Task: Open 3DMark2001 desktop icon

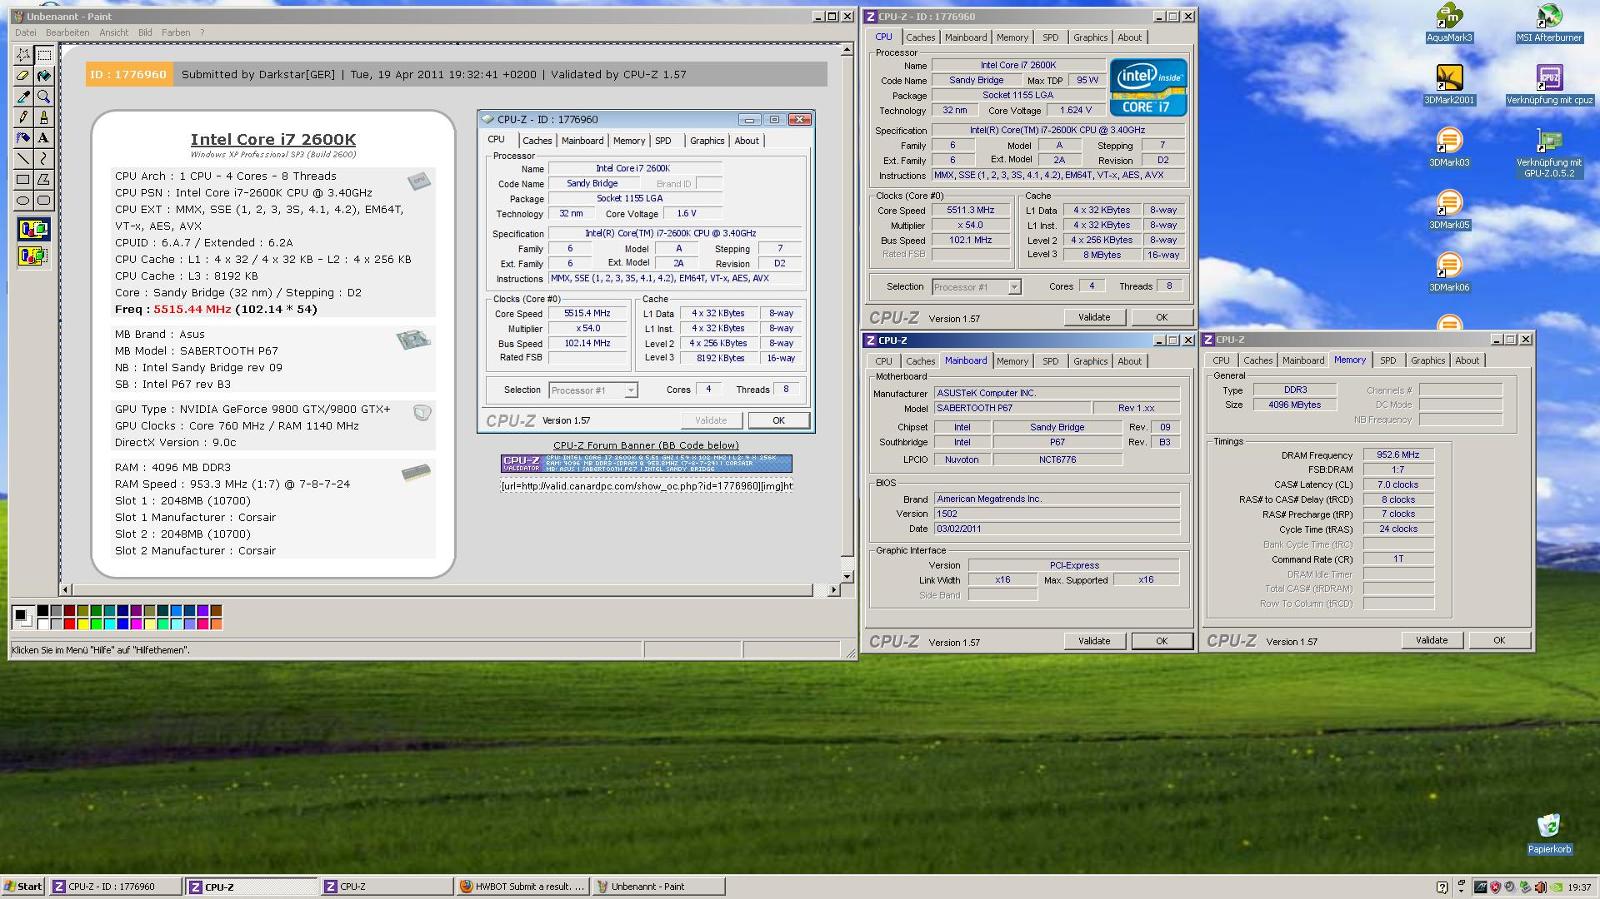Action: click(1449, 85)
